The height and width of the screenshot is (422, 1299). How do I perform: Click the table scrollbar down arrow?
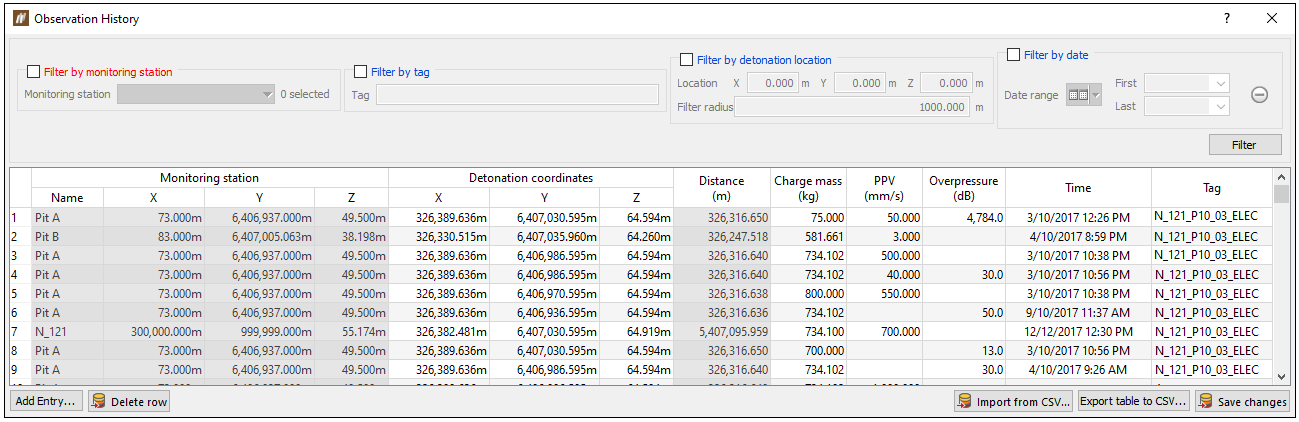click(x=1281, y=376)
